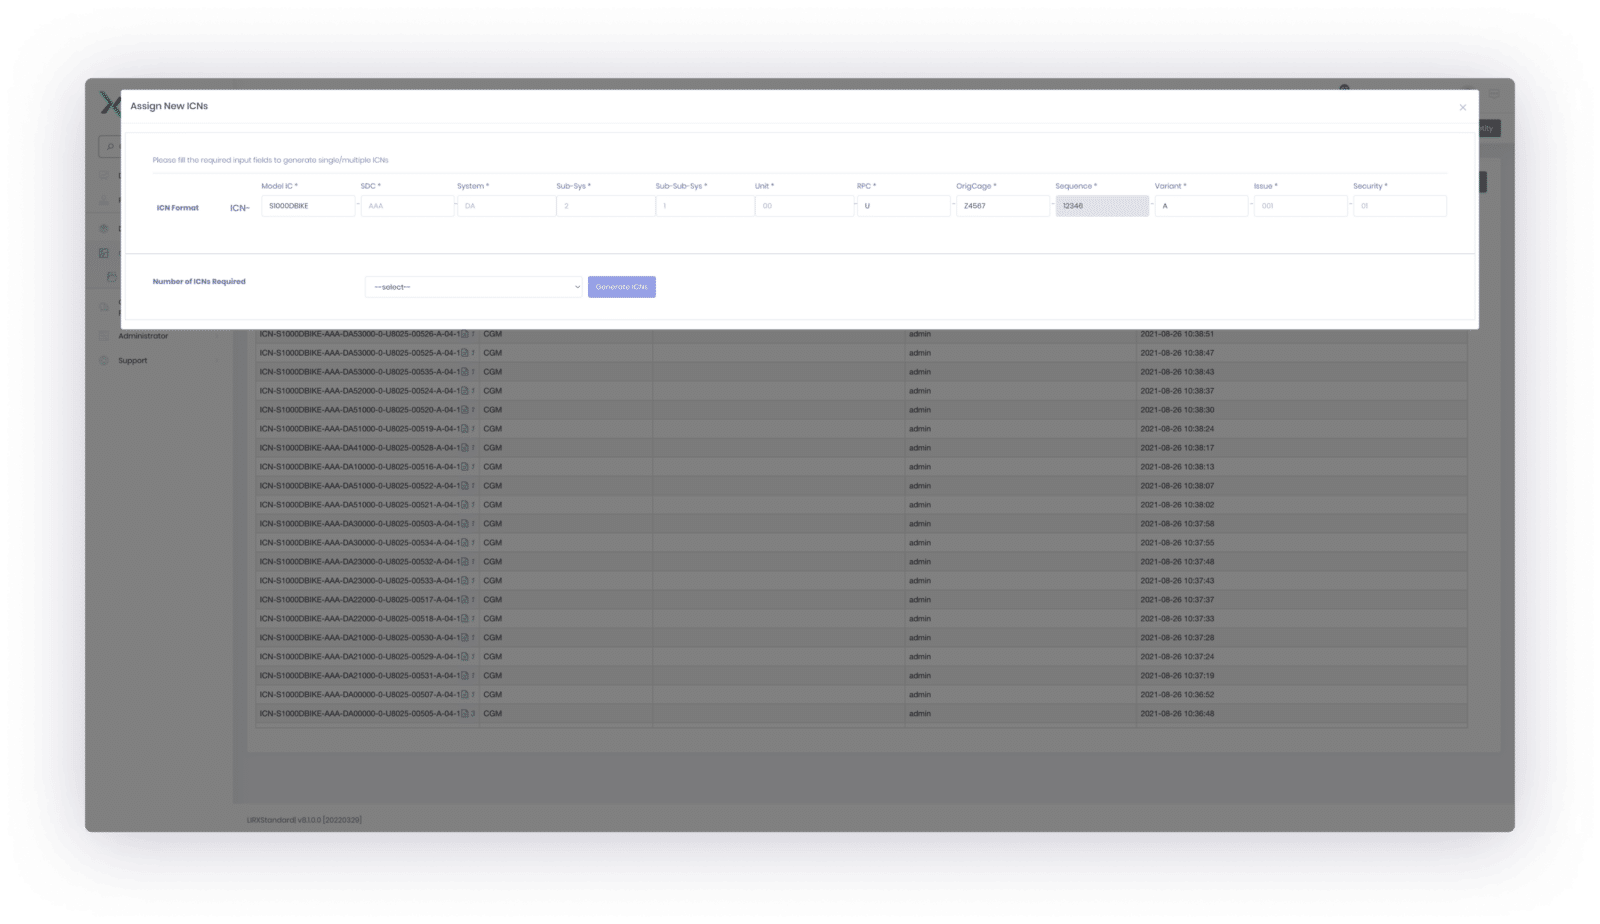
Task: Click the Security input field
Action: click(x=1398, y=205)
